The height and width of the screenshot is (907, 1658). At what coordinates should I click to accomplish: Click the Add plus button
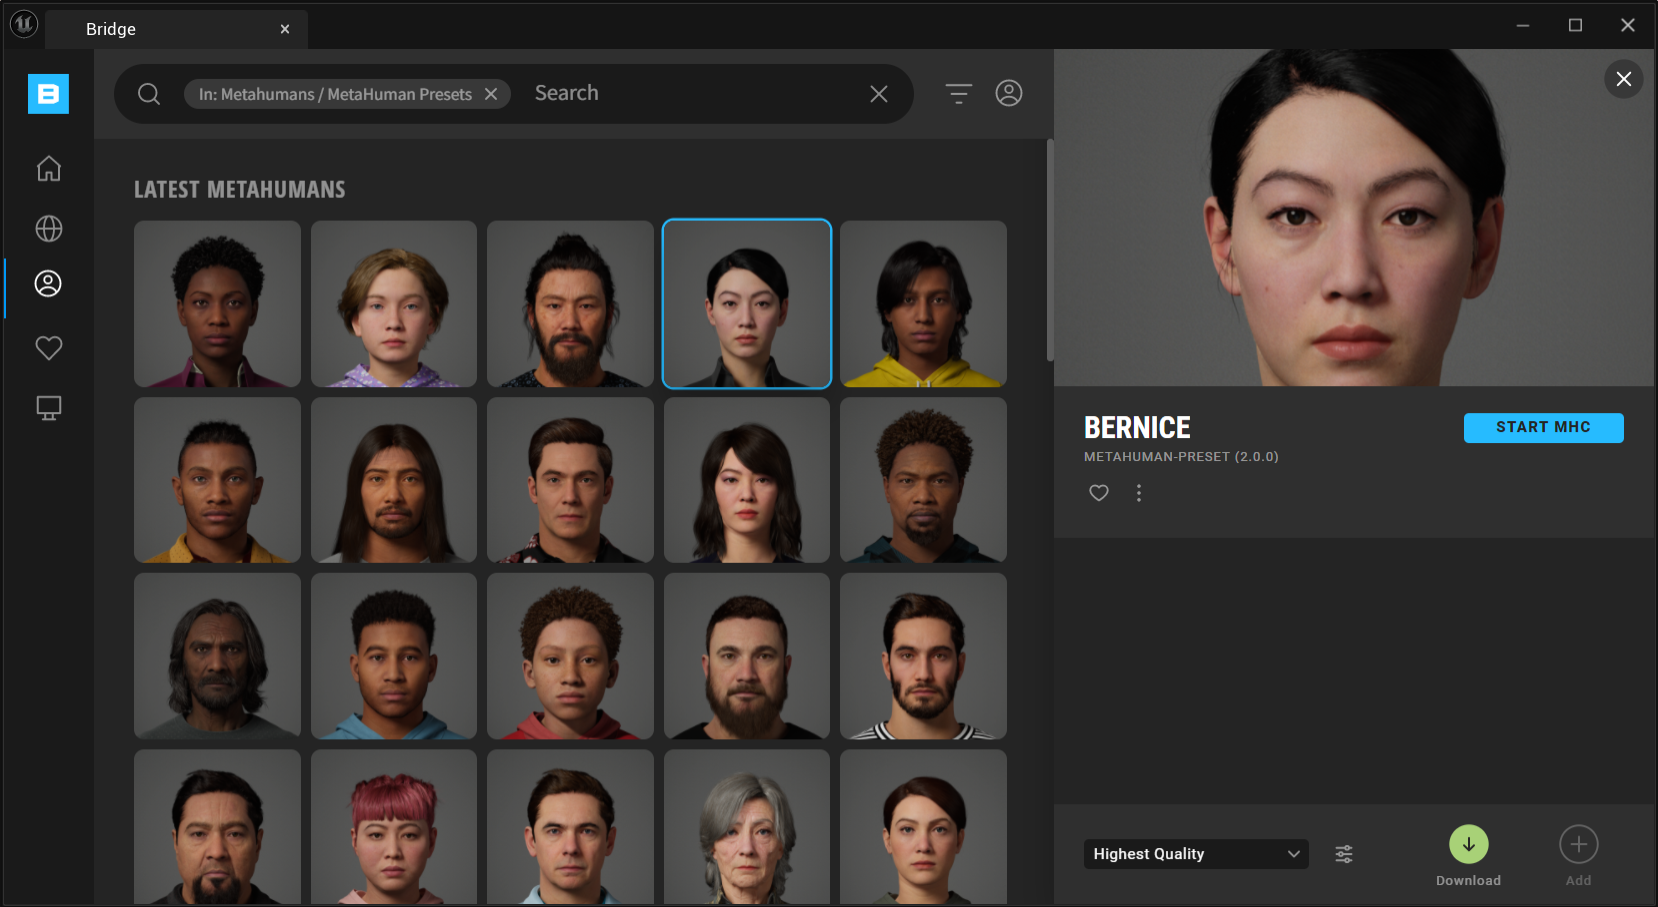1579,844
